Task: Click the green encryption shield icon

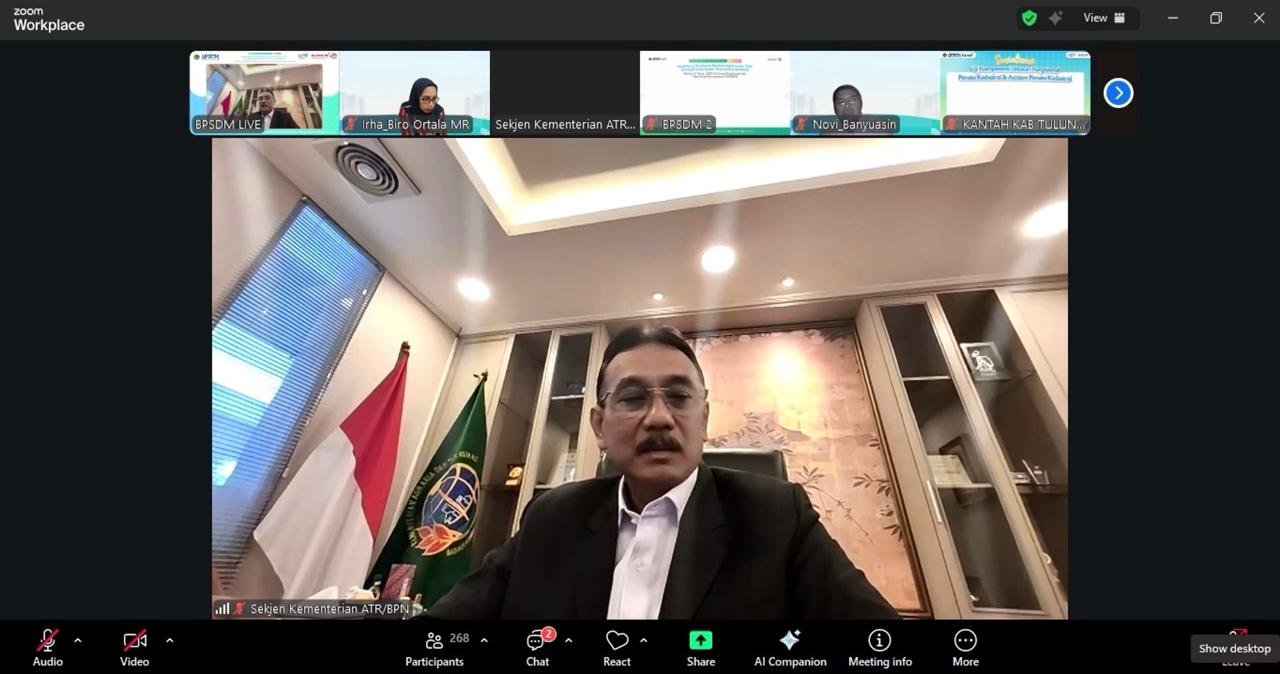Action: pyautogui.click(x=1029, y=18)
